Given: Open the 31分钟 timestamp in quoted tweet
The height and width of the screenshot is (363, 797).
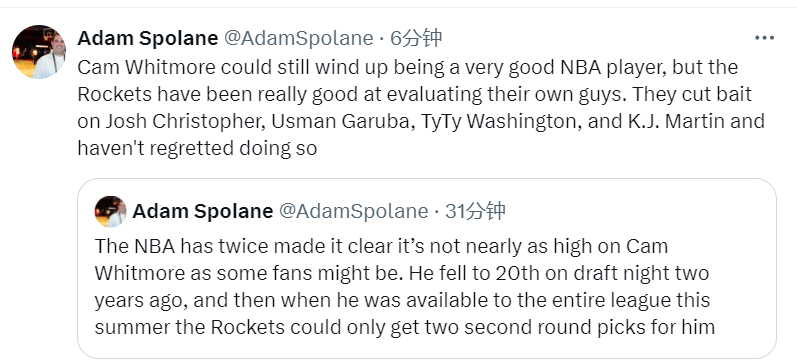Looking at the screenshot, I should click(475, 211).
